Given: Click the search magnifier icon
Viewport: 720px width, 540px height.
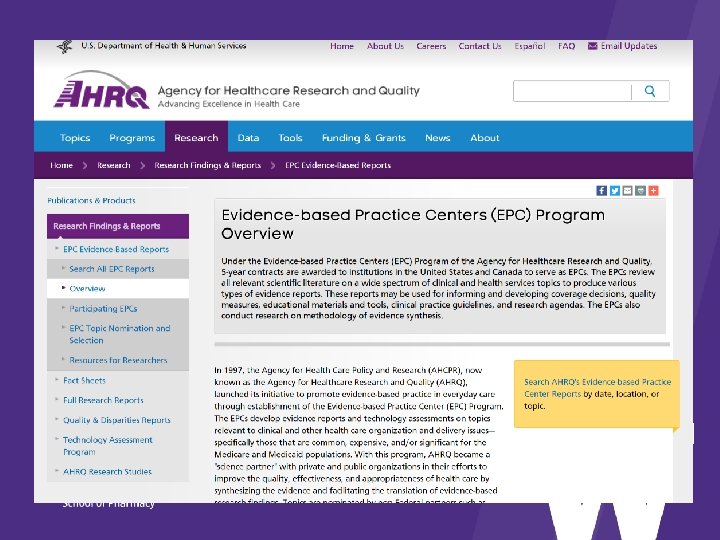Looking at the screenshot, I should [x=650, y=91].
